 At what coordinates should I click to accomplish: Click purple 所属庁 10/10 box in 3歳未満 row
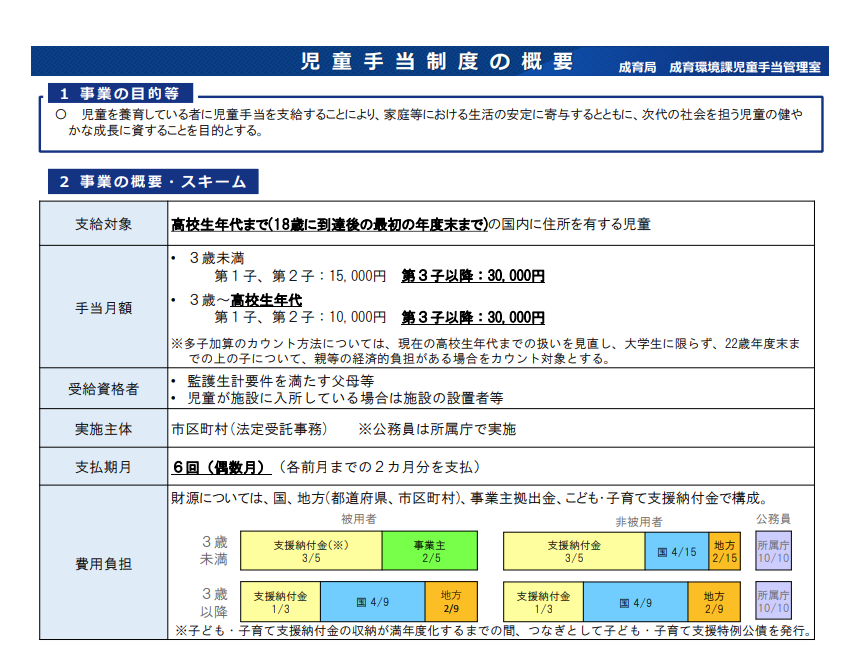773,551
